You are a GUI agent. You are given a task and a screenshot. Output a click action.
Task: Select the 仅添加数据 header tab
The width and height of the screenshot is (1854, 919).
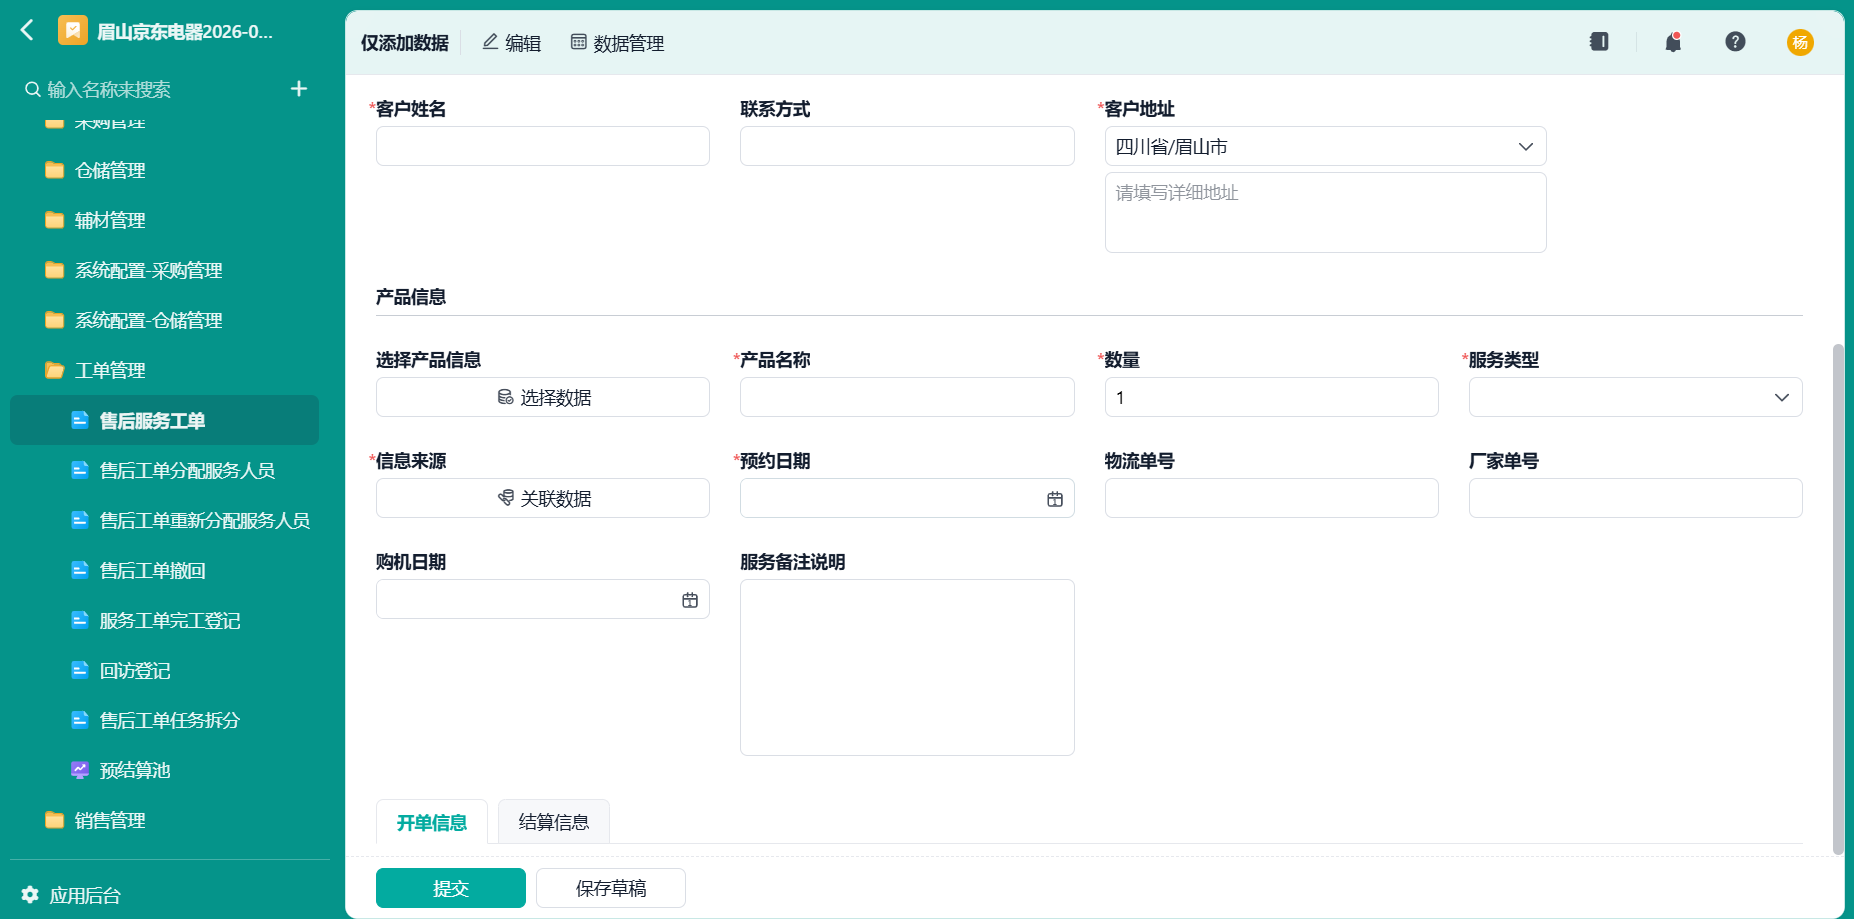405,43
